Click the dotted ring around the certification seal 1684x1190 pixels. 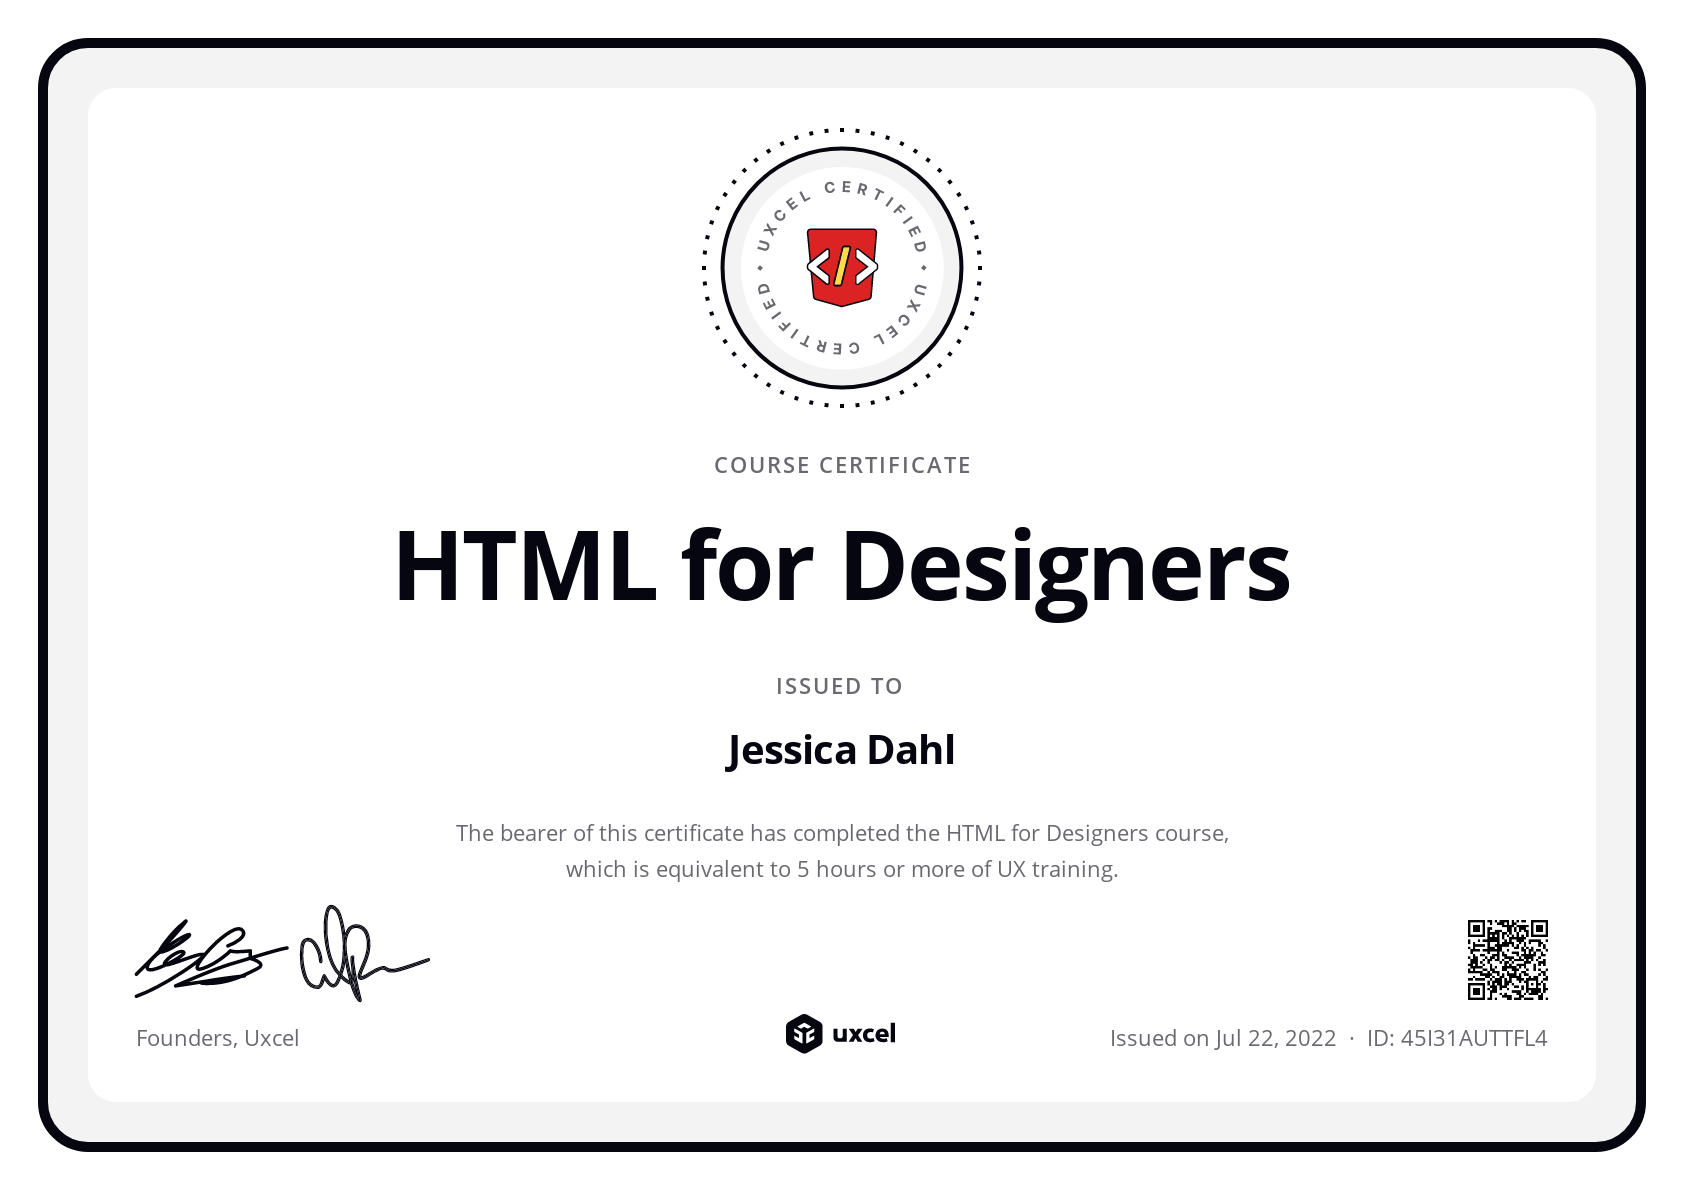840,131
